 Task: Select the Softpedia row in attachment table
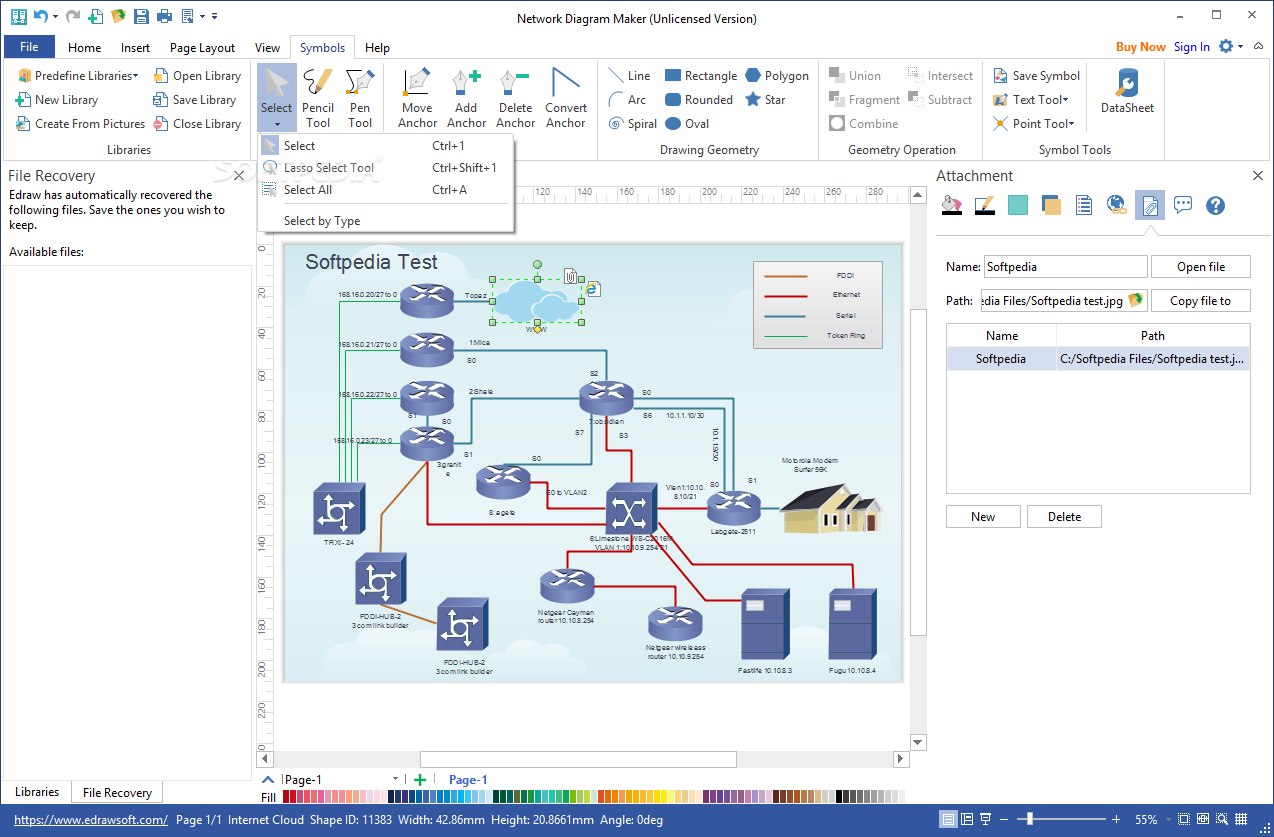[1098, 358]
